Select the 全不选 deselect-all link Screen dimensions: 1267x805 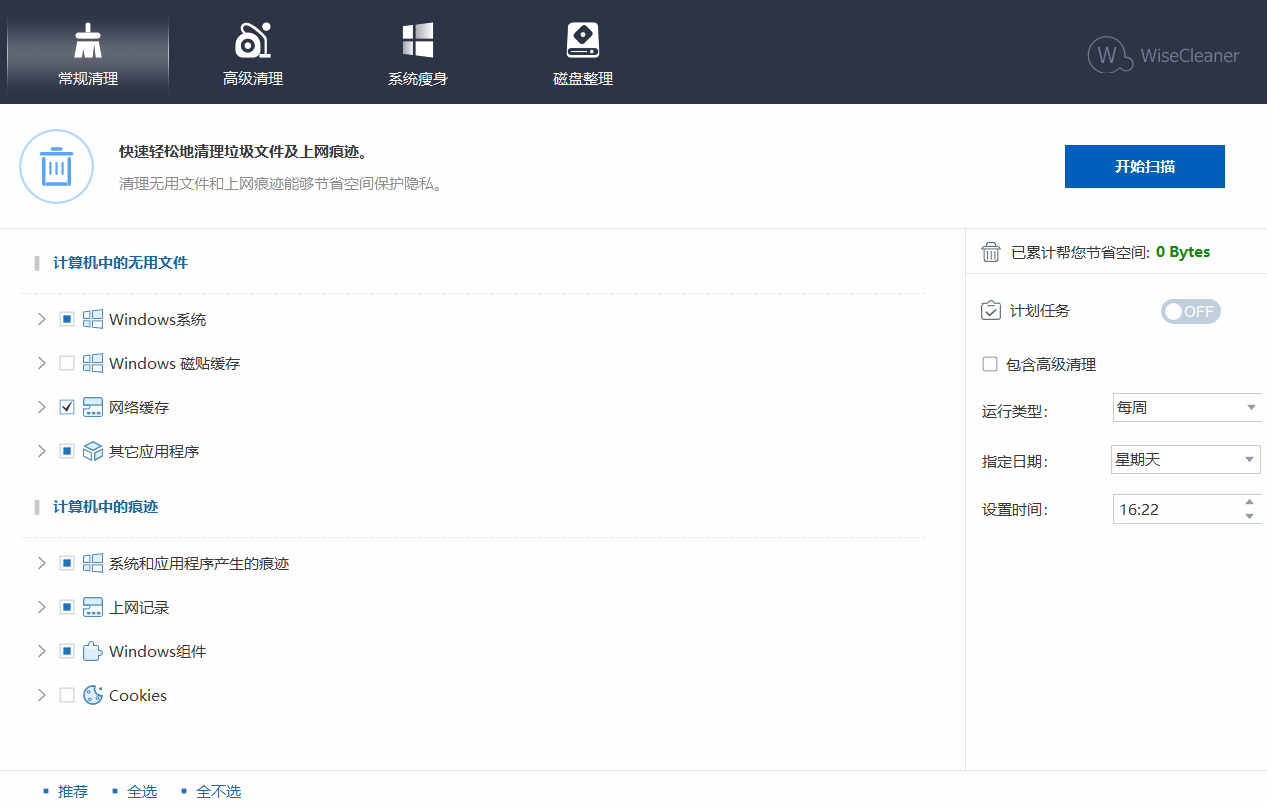click(218, 791)
